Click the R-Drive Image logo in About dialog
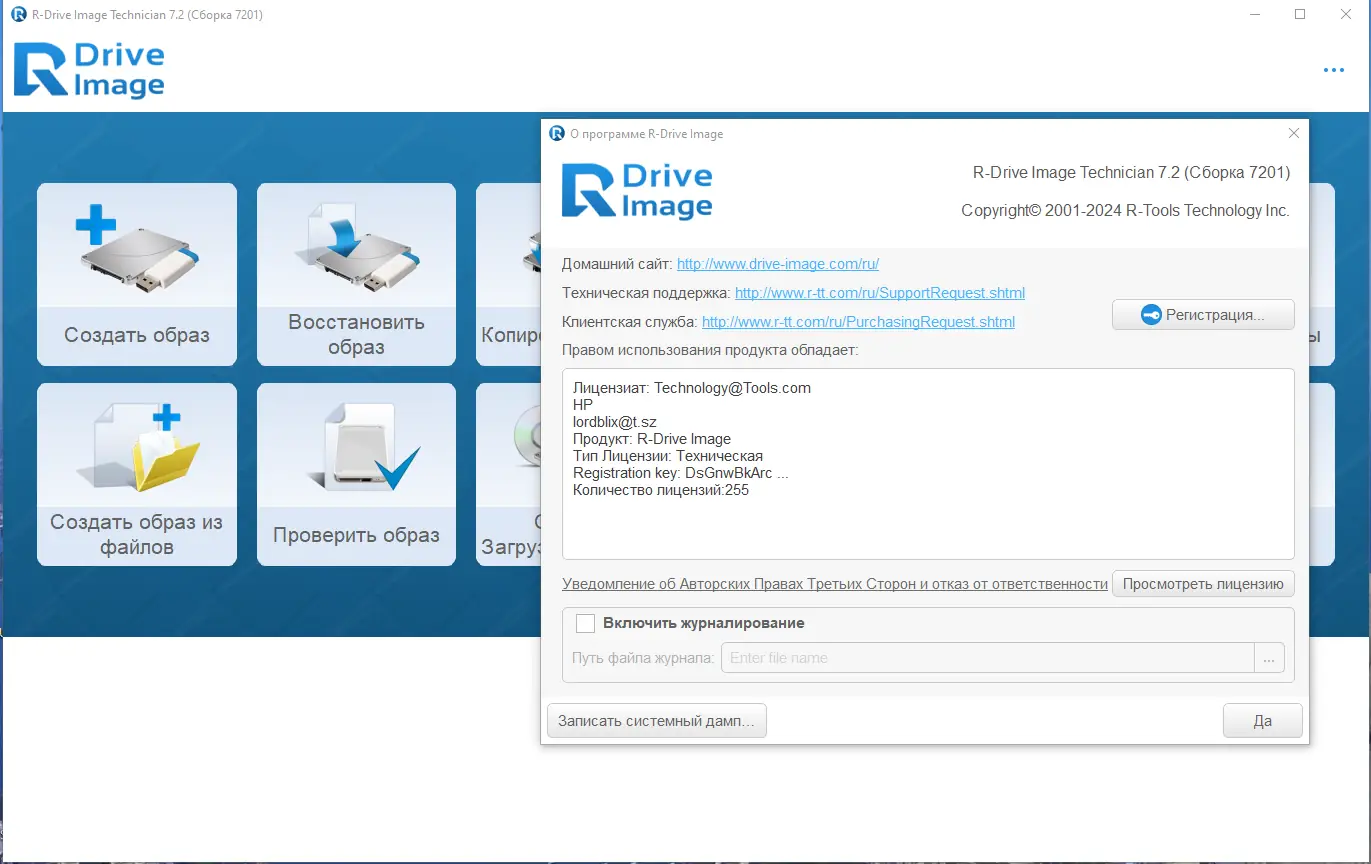The height and width of the screenshot is (864, 1371). (637, 191)
